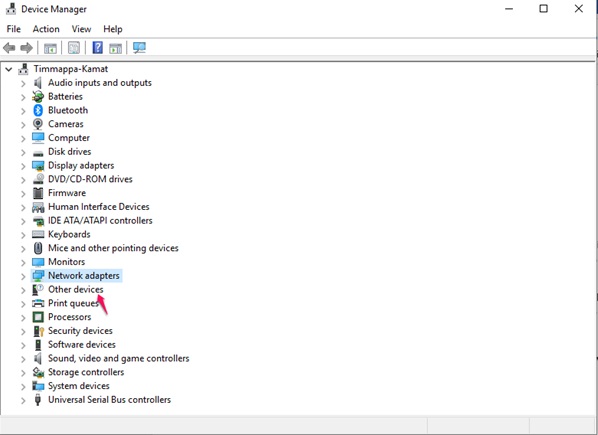
Task: Click the Print queues printer icon
Action: click(38, 303)
